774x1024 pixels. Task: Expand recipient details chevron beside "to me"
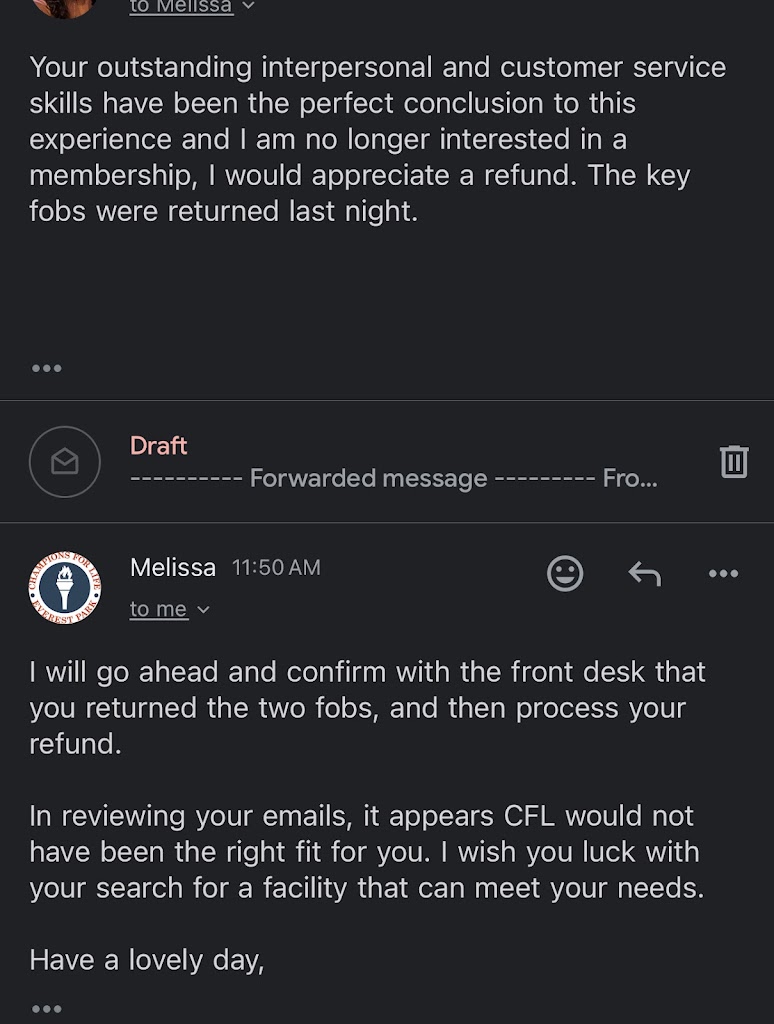204,610
